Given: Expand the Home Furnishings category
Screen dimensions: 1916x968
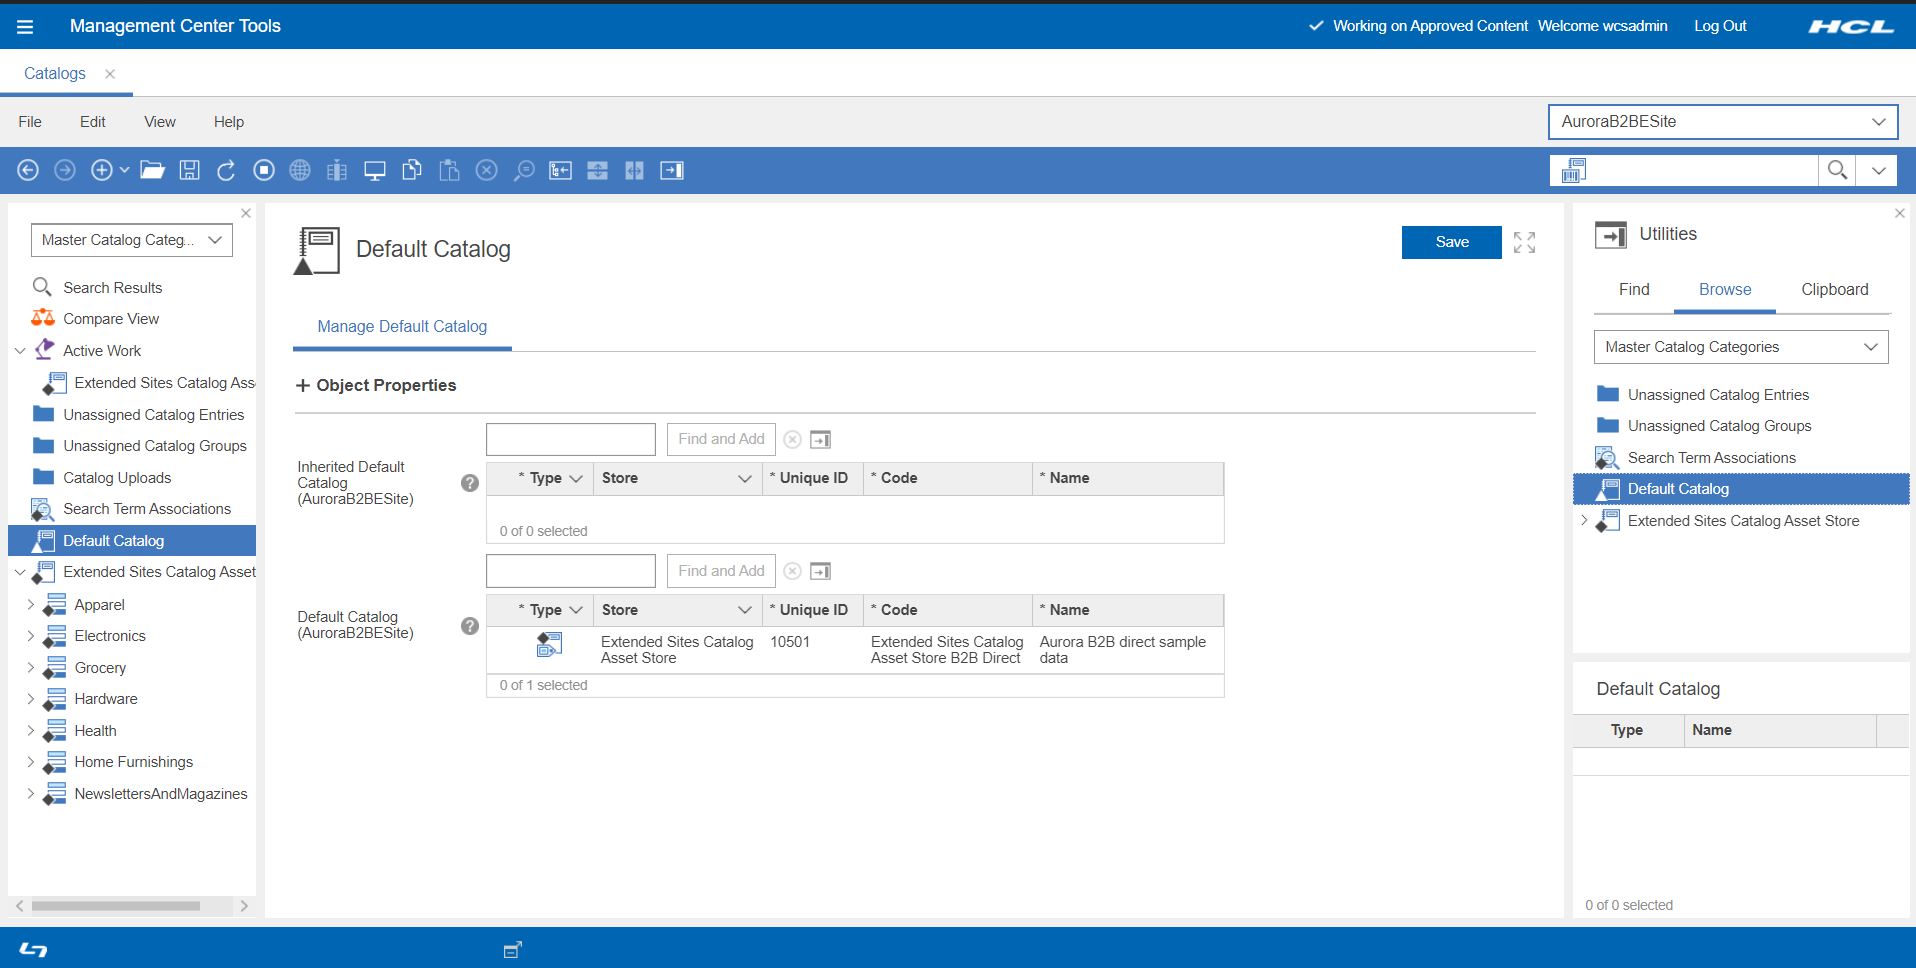Looking at the screenshot, I should 31,762.
